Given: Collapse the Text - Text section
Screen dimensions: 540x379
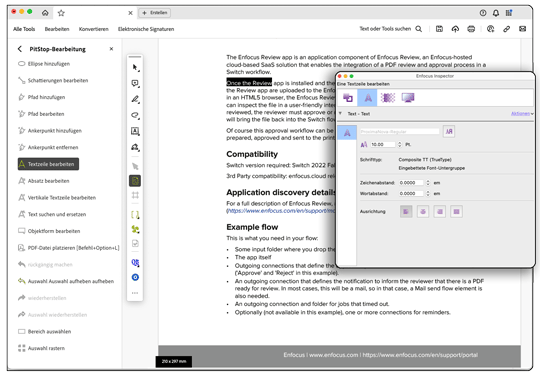Looking at the screenshot, I should (x=340, y=113).
